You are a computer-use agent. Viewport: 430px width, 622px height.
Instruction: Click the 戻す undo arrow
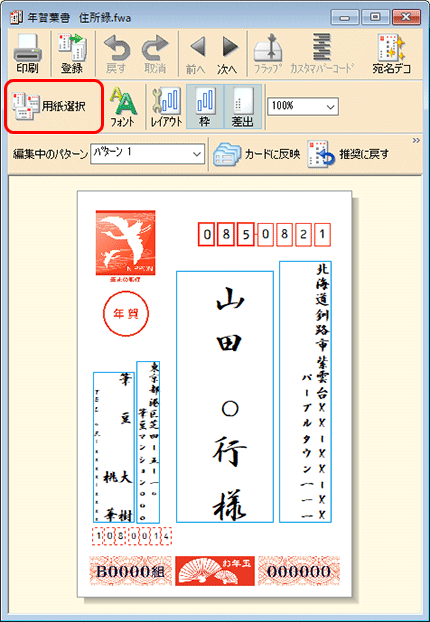pos(116,55)
